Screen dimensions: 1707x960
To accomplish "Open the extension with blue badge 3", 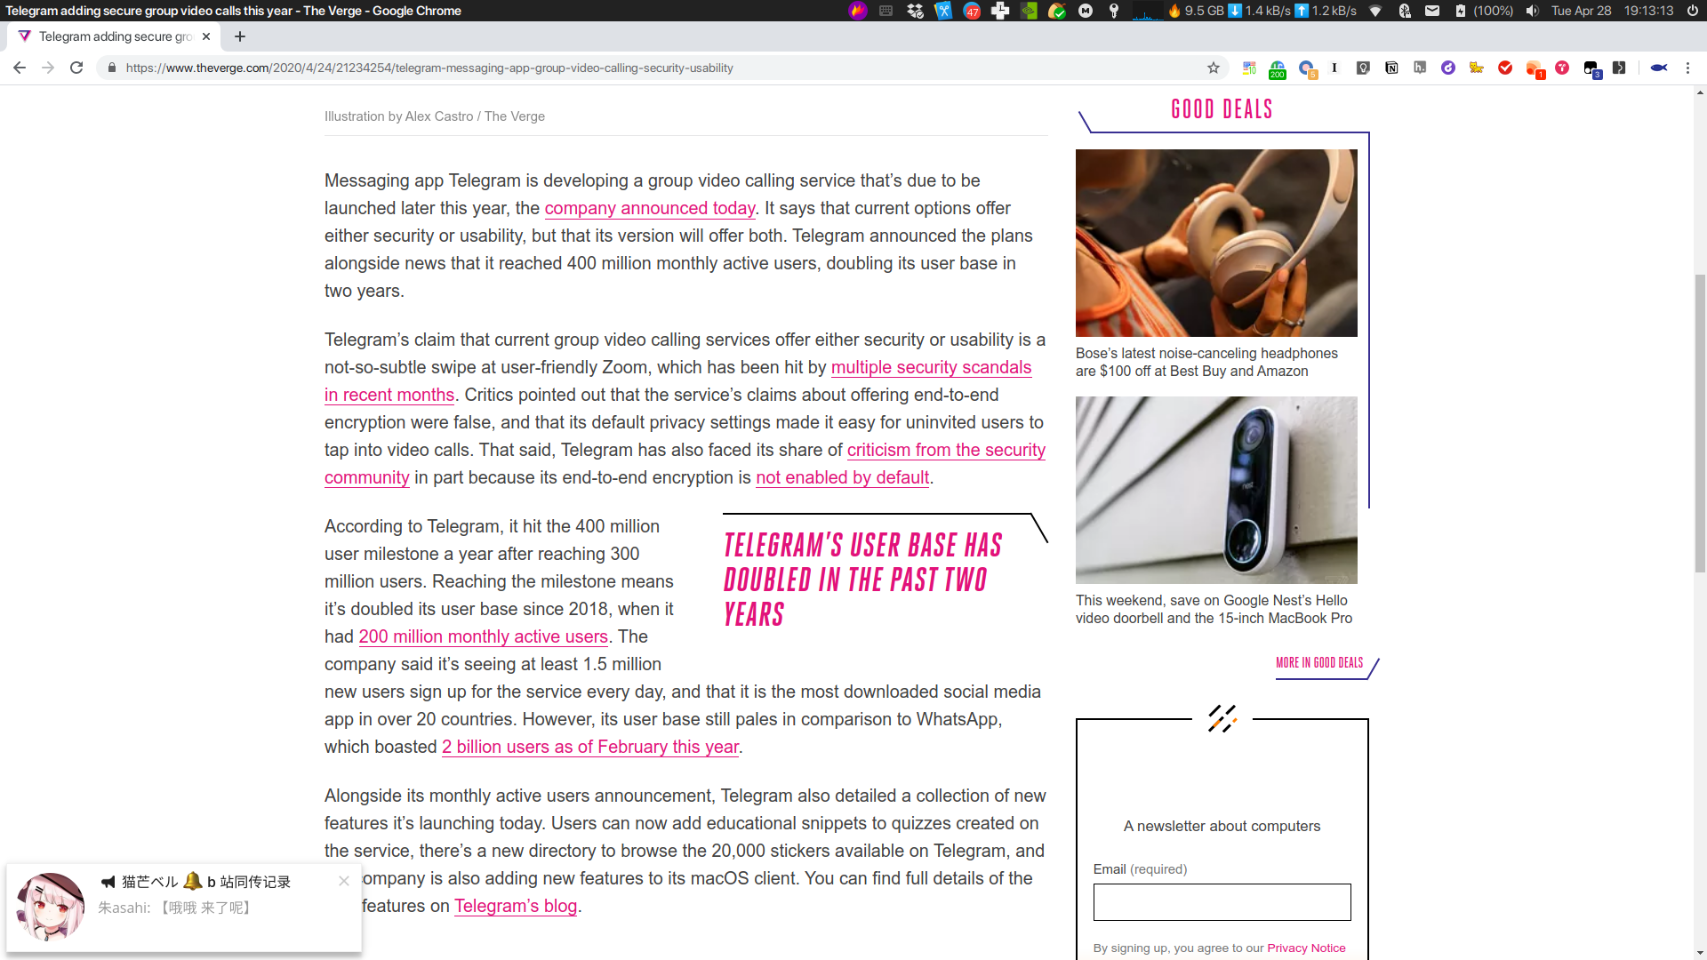I will [x=1592, y=69].
